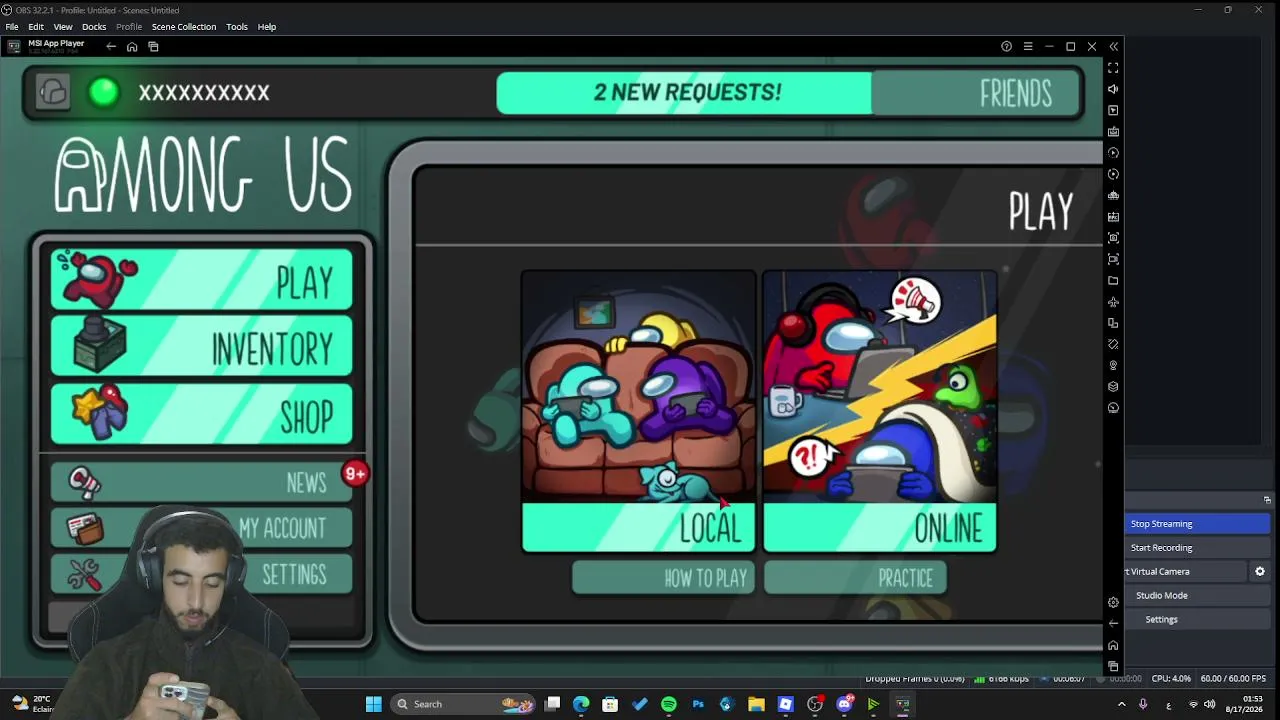This screenshot has height=720, width=1280.
Task: Select the LOCAL game mode card
Action: [639, 411]
